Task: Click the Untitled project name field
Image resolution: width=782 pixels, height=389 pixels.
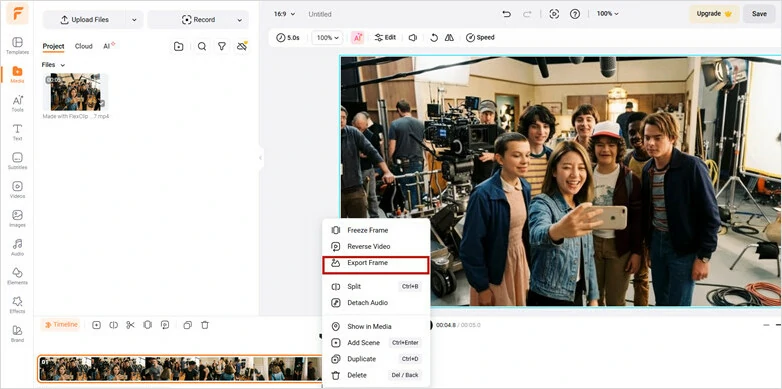Action: (x=320, y=14)
